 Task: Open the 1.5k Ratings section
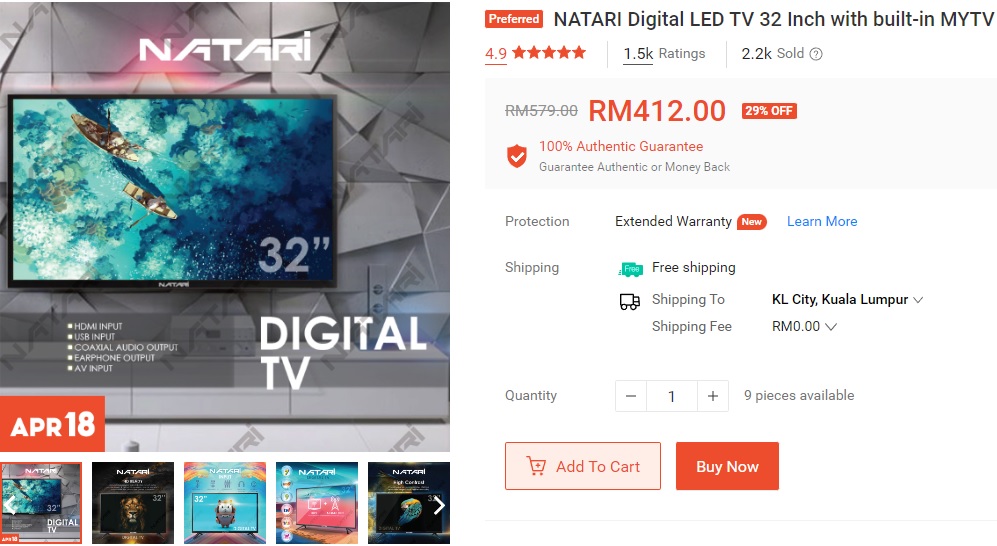[664, 54]
